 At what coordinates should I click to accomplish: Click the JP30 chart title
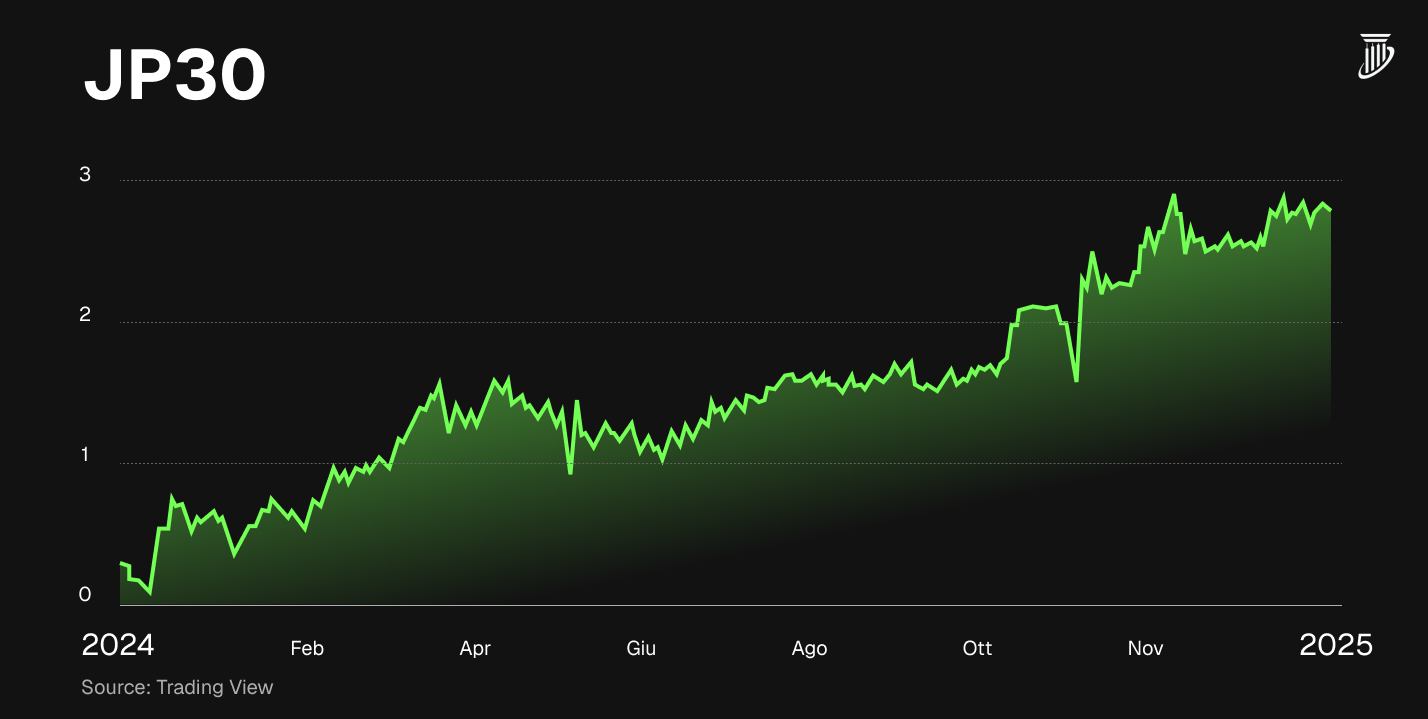pyautogui.click(x=175, y=76)
